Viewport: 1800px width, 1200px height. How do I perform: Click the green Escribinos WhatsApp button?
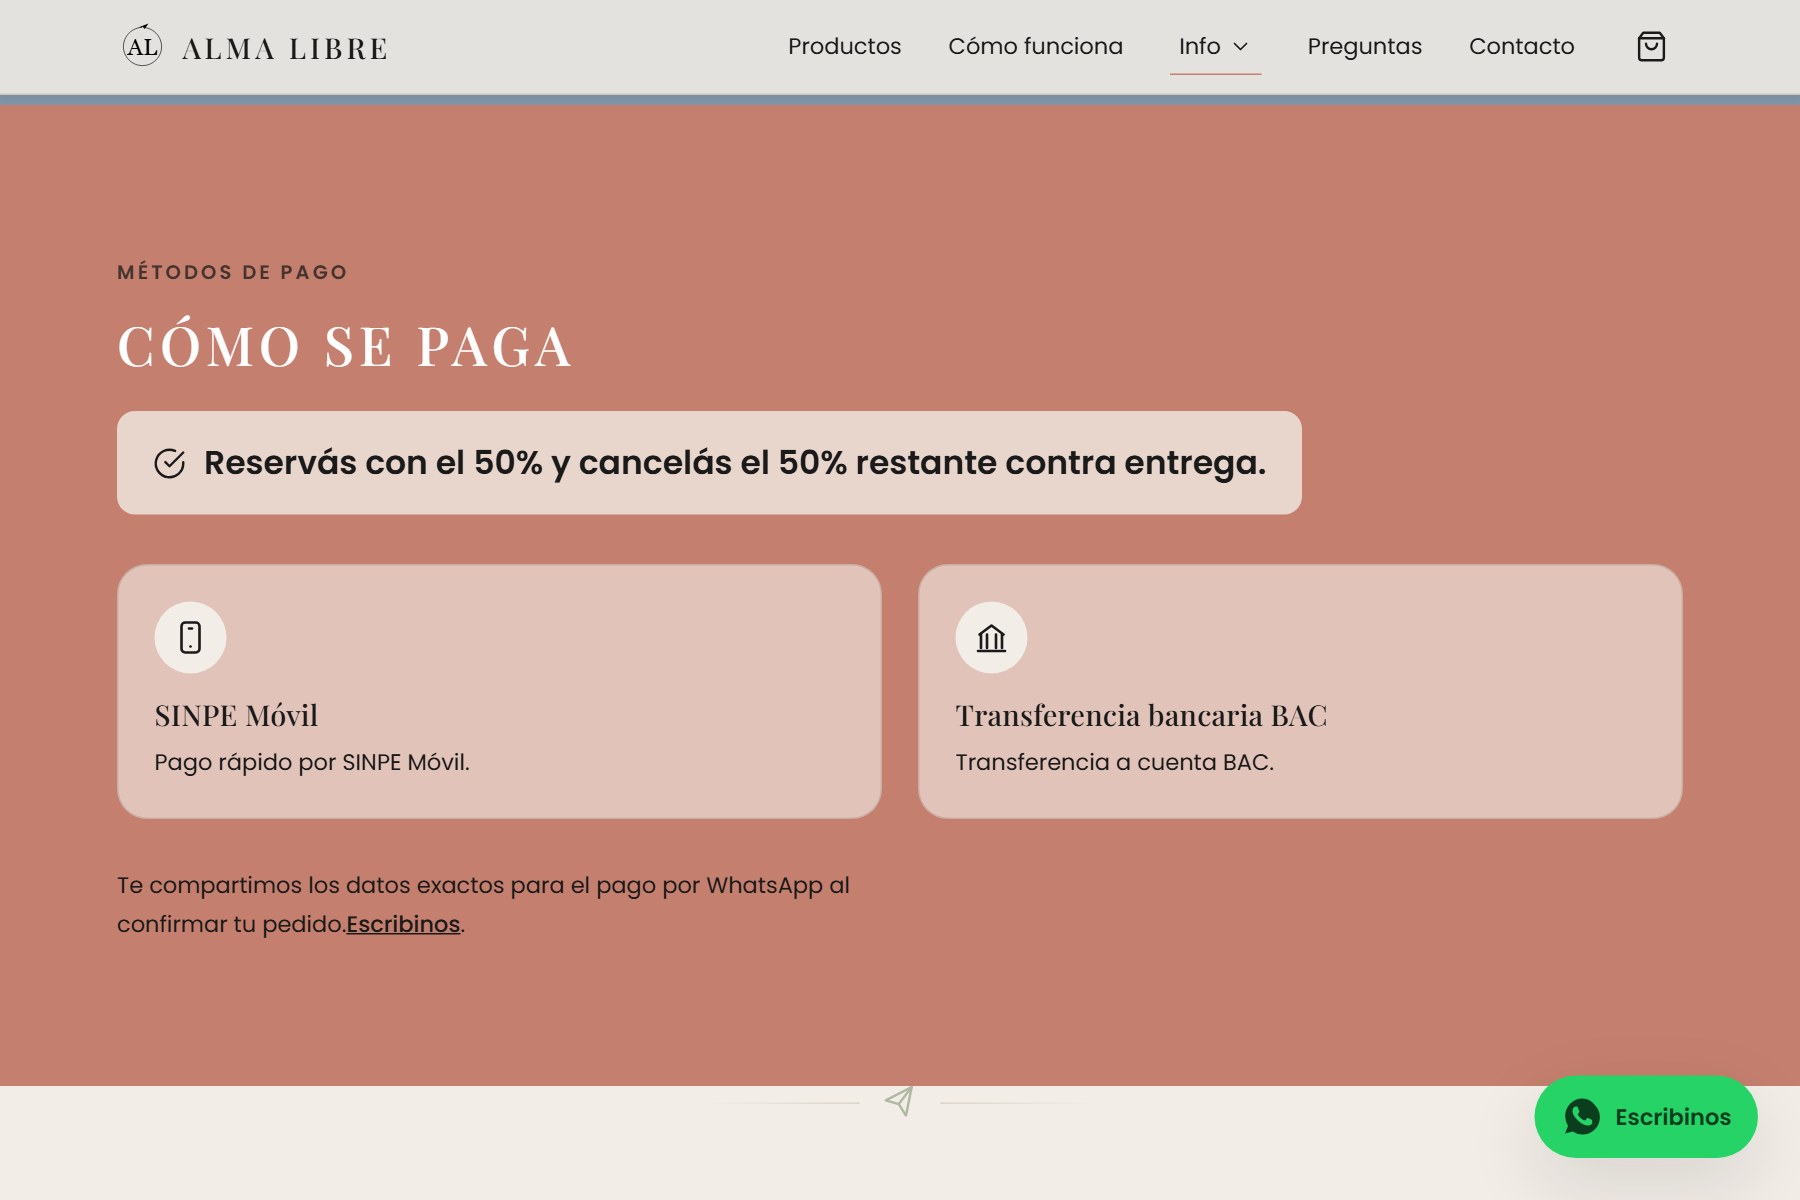coord(1646,1117)
